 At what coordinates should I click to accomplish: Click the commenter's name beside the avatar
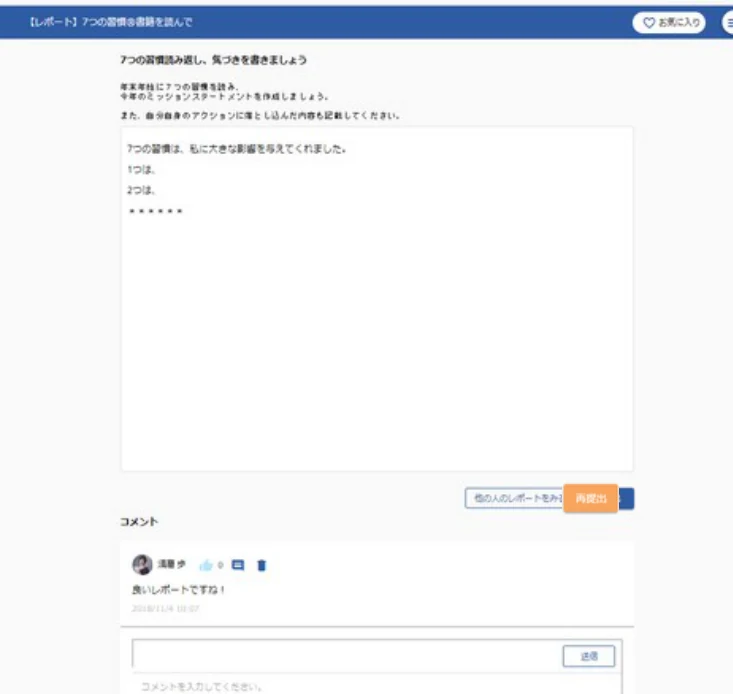pos(172,564)
